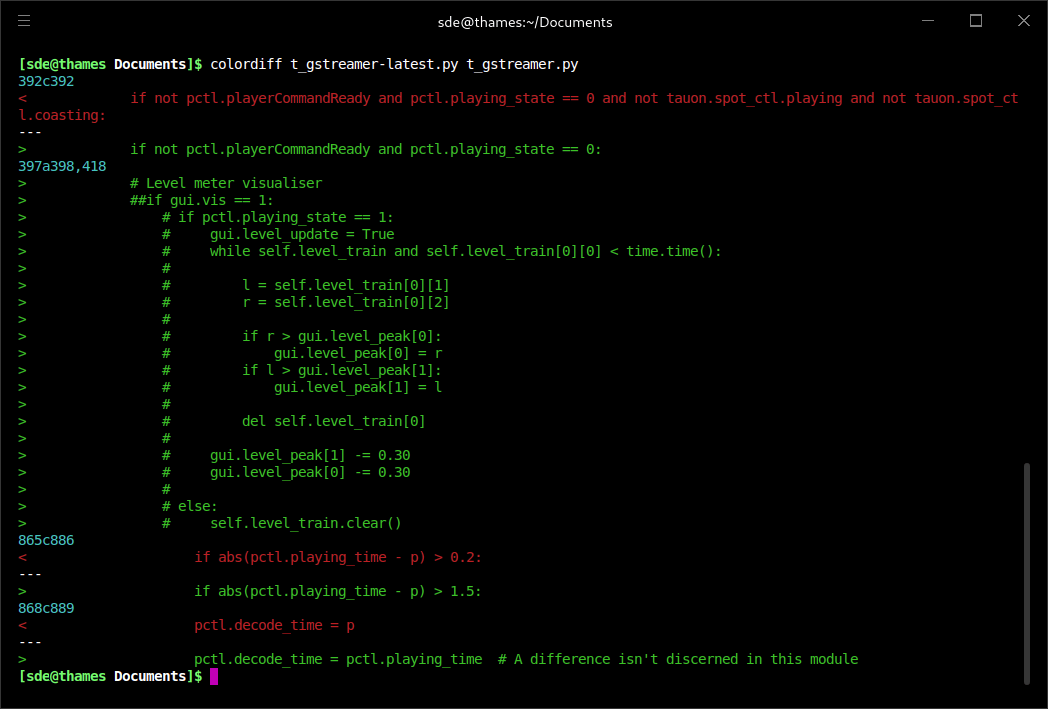Minimize the terminal window

pyautogui.click(x=928, y=21)
